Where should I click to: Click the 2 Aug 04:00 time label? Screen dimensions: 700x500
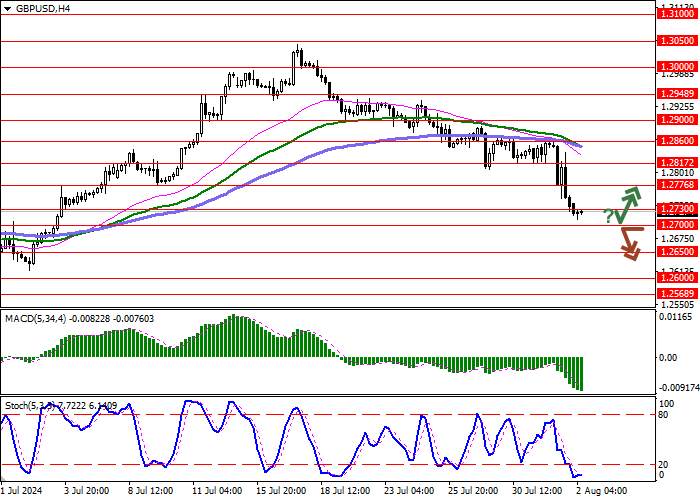coord(600,491)
